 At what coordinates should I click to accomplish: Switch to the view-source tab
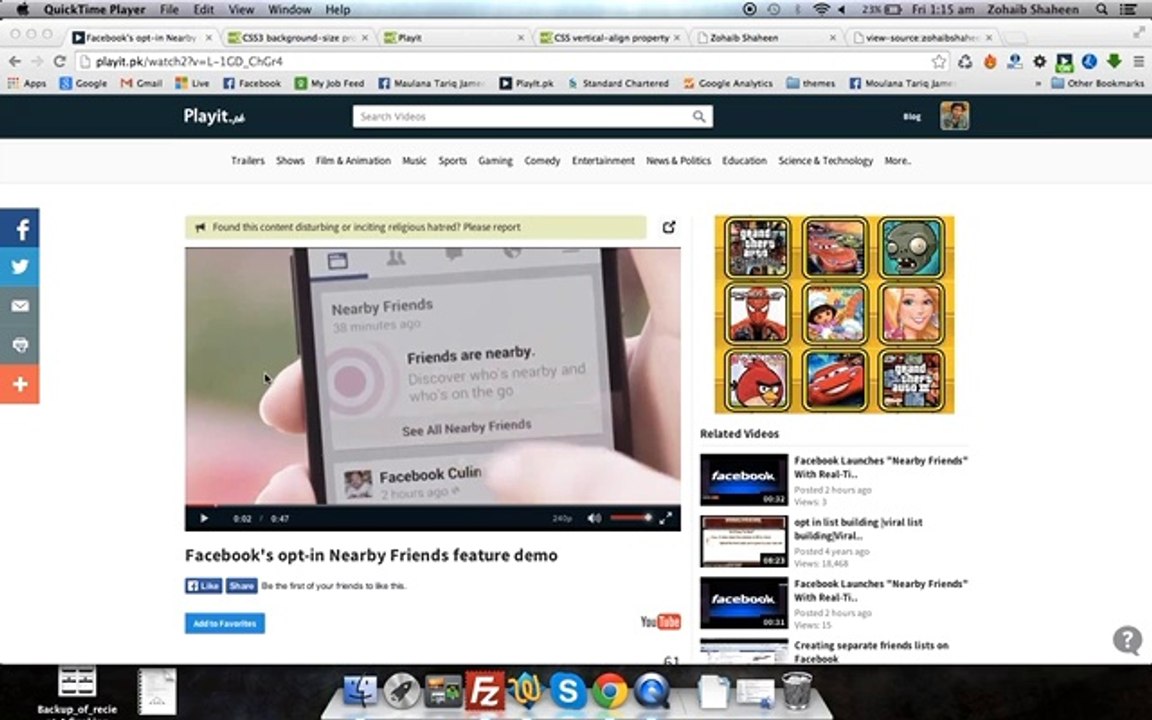(922, 37)
